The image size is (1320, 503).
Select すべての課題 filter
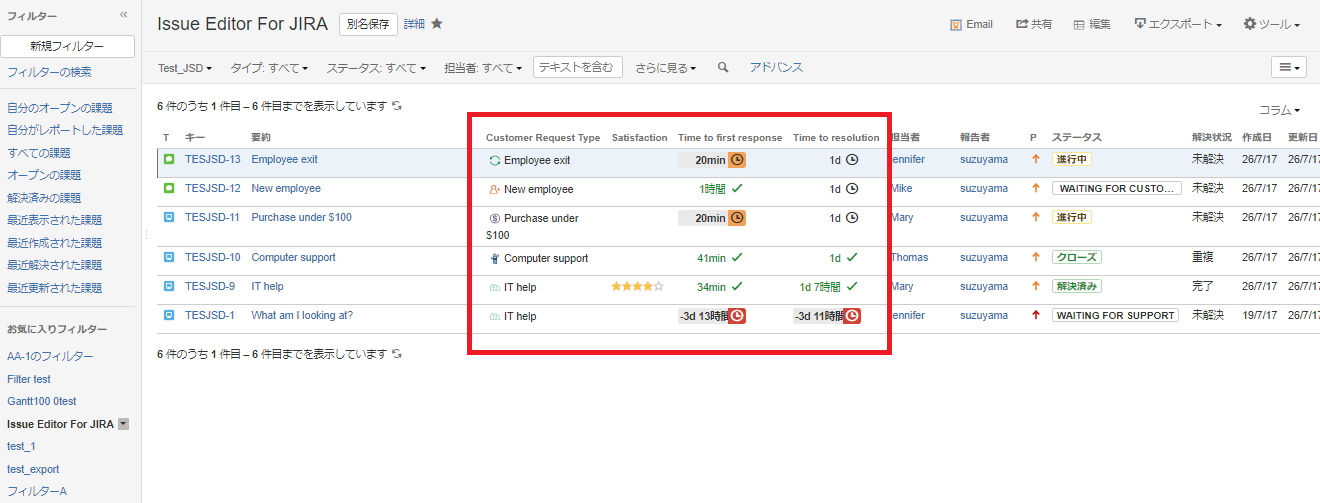click(x=39, y=153)
